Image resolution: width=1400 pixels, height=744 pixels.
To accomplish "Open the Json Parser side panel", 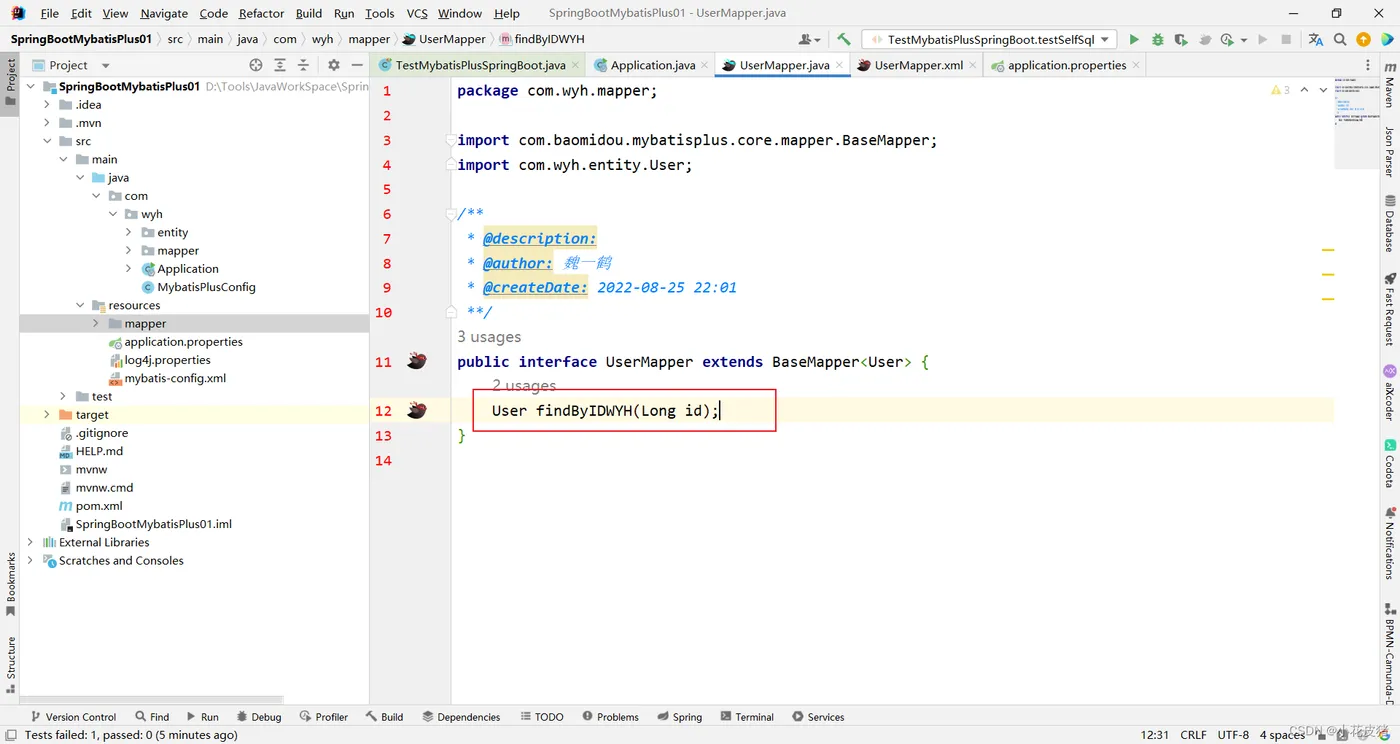I will [x=1390, y=151].
